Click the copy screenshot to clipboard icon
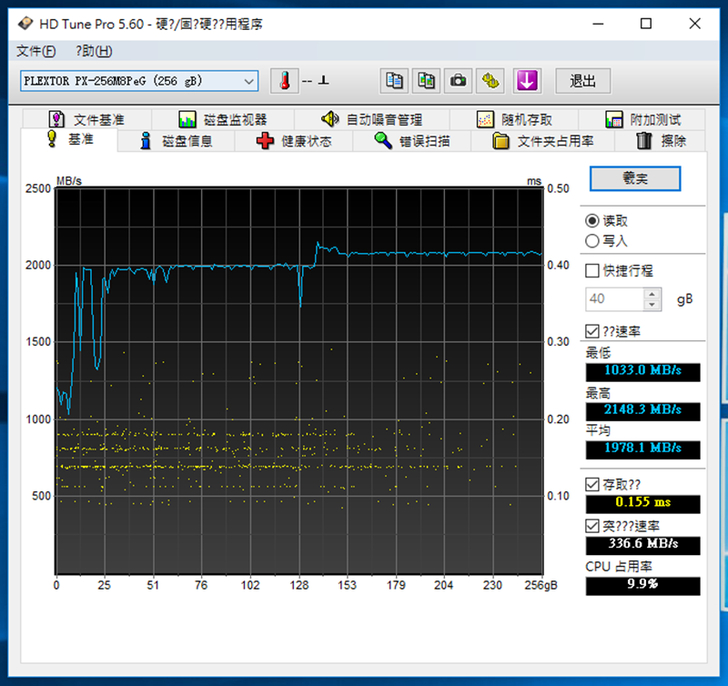This screenshot has width=728, height=686. tap(426, 81)
